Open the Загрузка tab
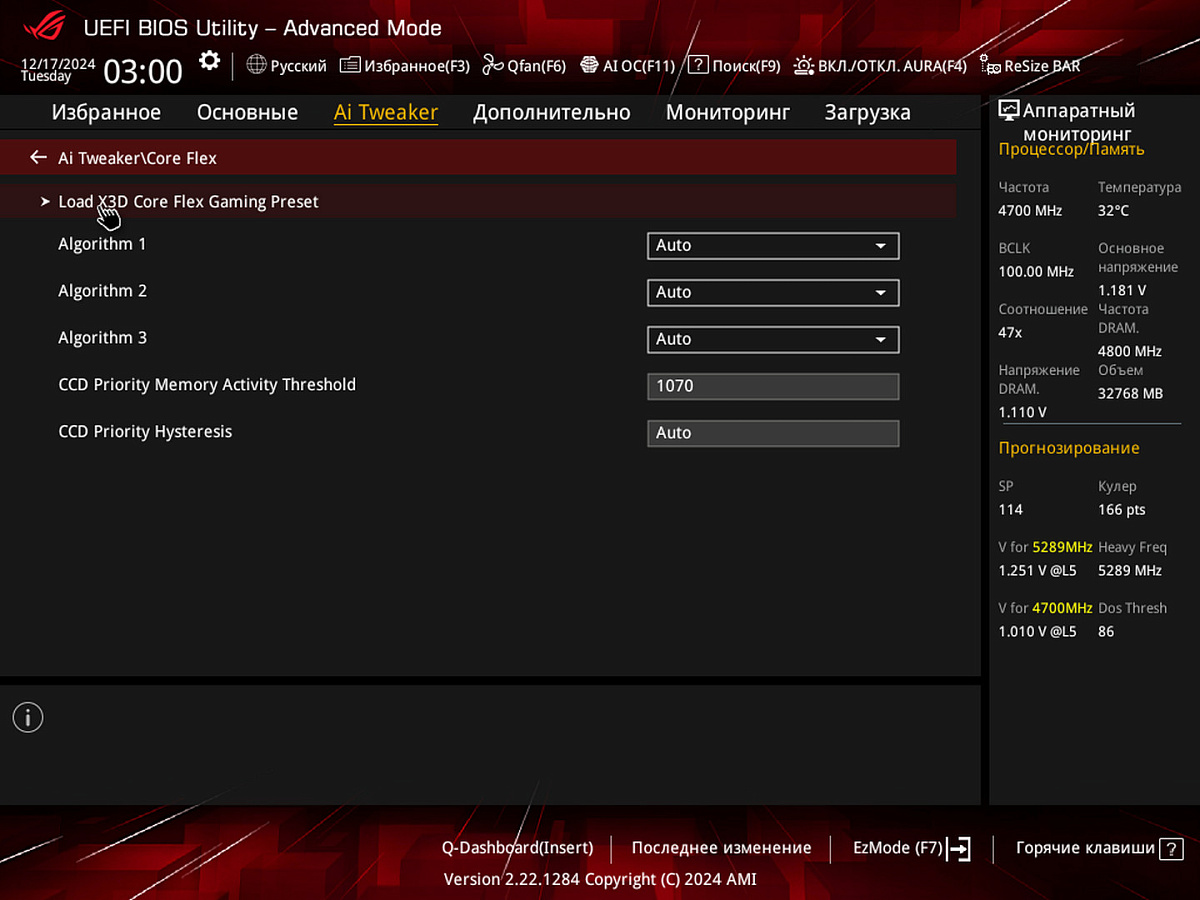The width and height of the screenshot is (1200, 900). pos(867,112)
